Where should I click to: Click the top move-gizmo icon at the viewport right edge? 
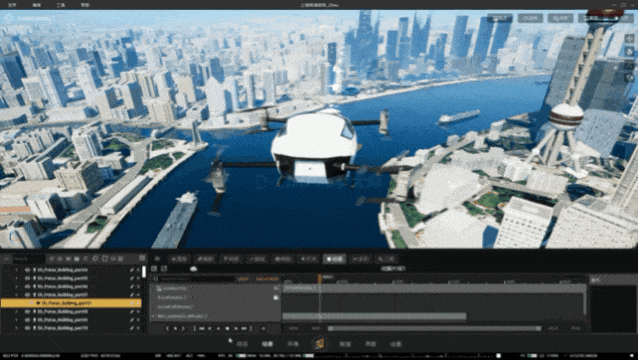coord(629,39)
